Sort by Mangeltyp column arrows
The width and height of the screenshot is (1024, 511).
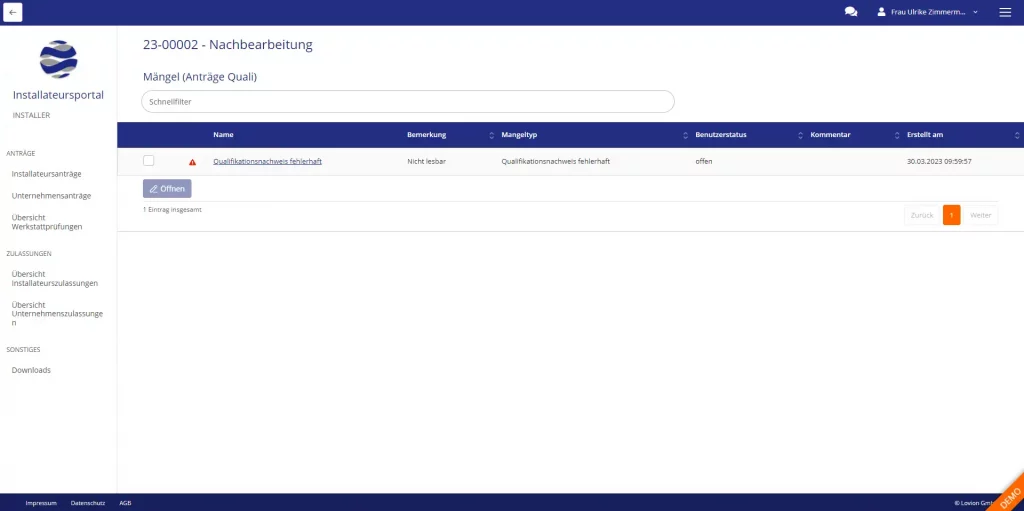point(685,135)
